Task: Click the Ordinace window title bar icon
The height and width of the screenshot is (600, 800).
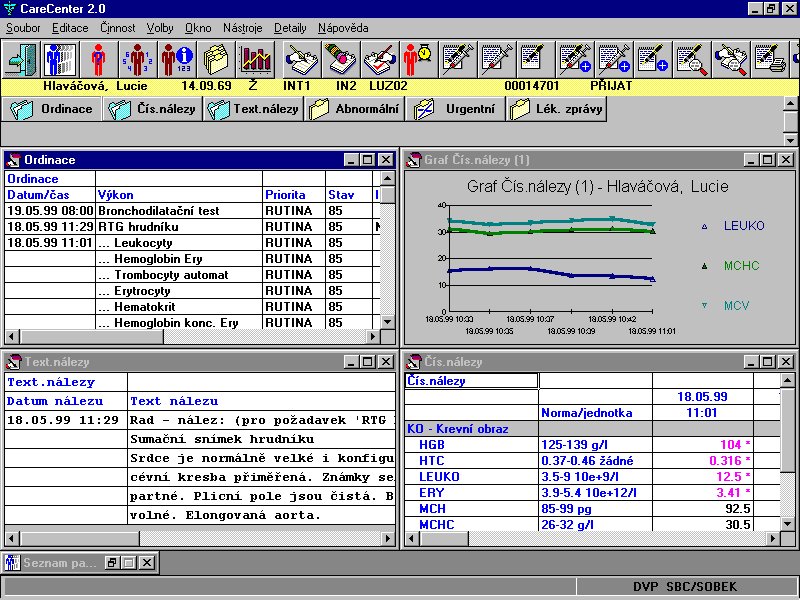Action: point(13,160)
